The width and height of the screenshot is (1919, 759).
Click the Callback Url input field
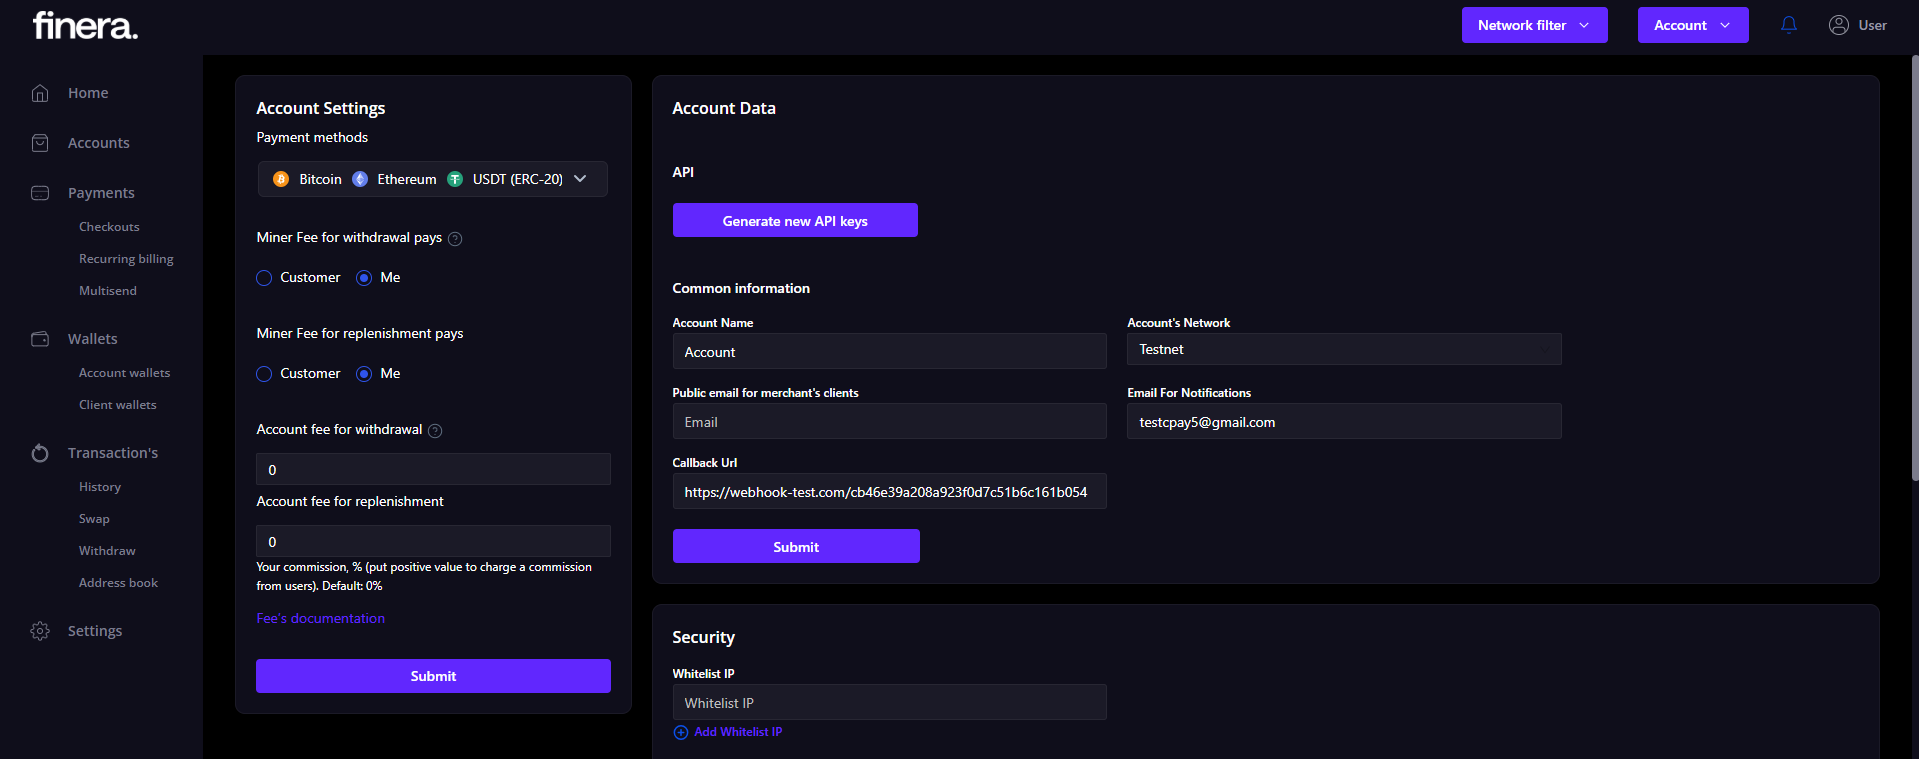(889, 492)
